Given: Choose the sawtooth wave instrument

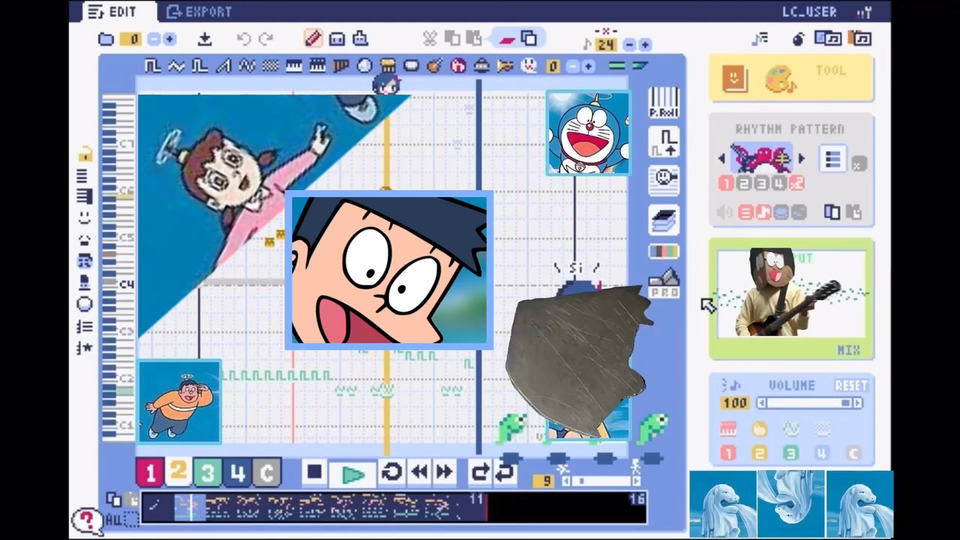Looking at the screenshot, I should [x=223, y=66].
